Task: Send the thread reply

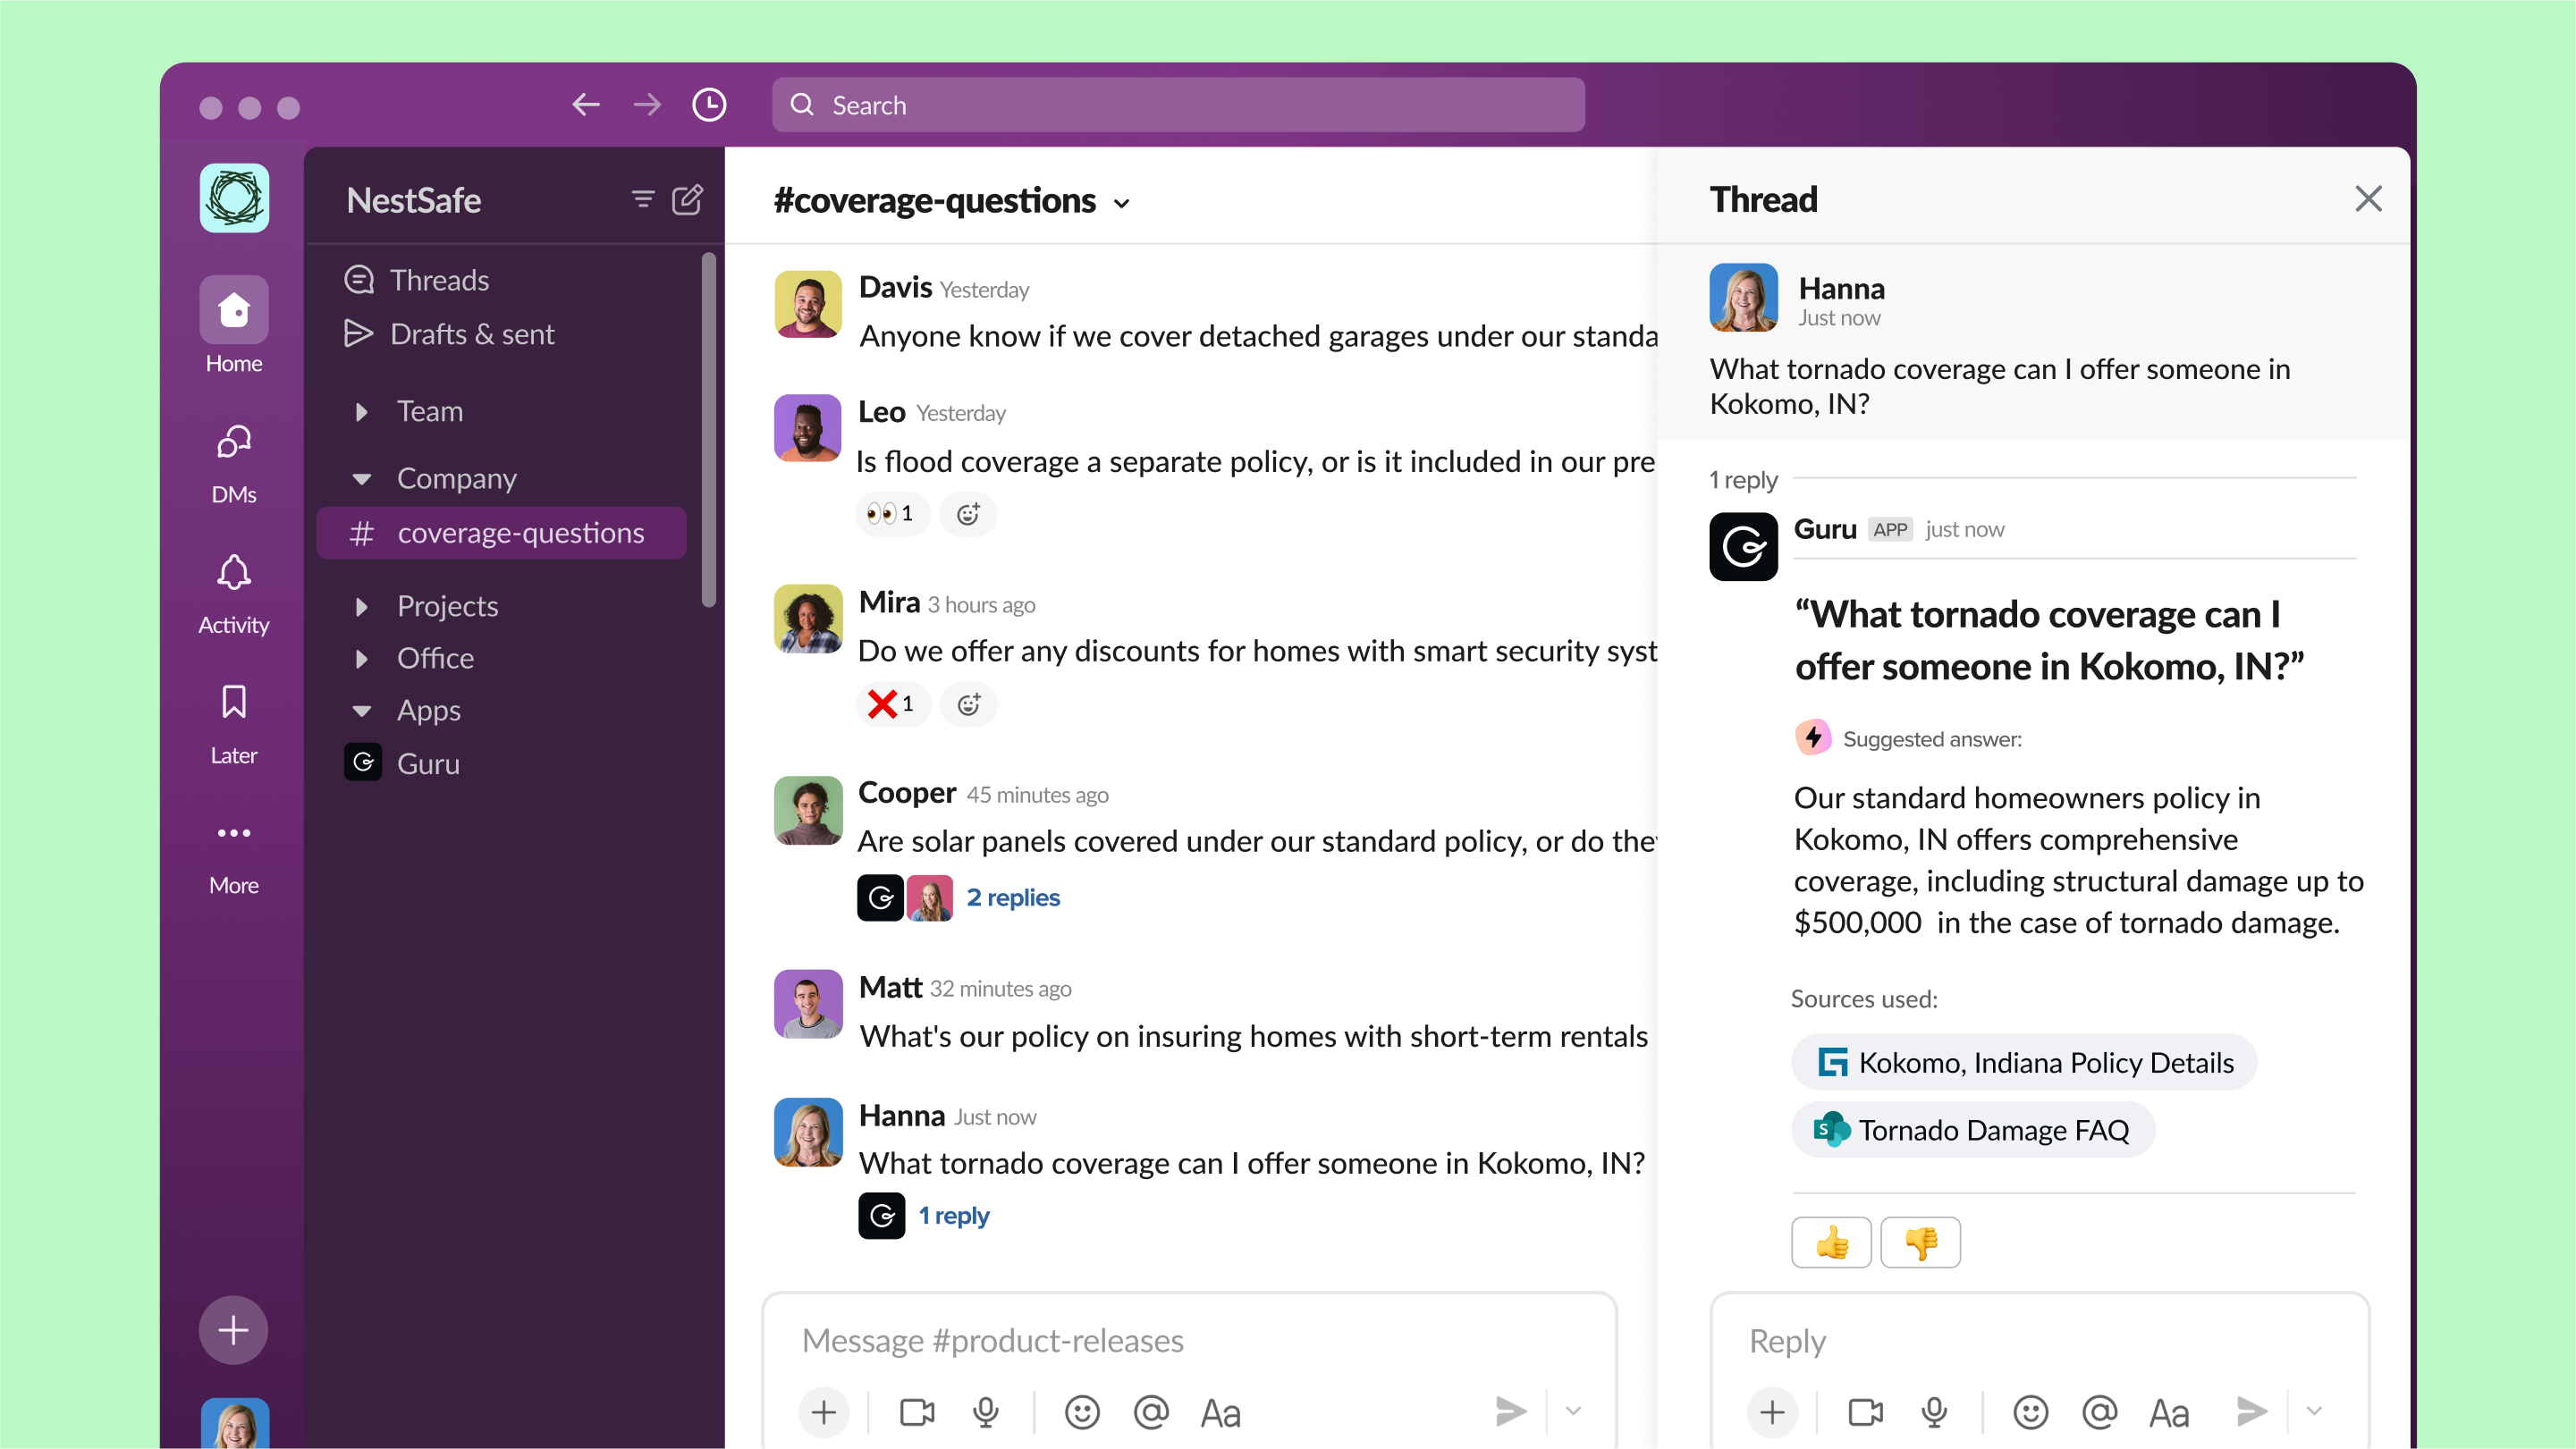Action: (2251, 1411)
